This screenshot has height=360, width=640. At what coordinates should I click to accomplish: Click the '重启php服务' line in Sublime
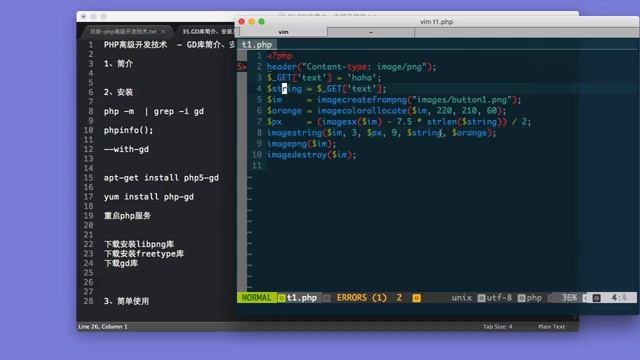[x=127, y=216]
